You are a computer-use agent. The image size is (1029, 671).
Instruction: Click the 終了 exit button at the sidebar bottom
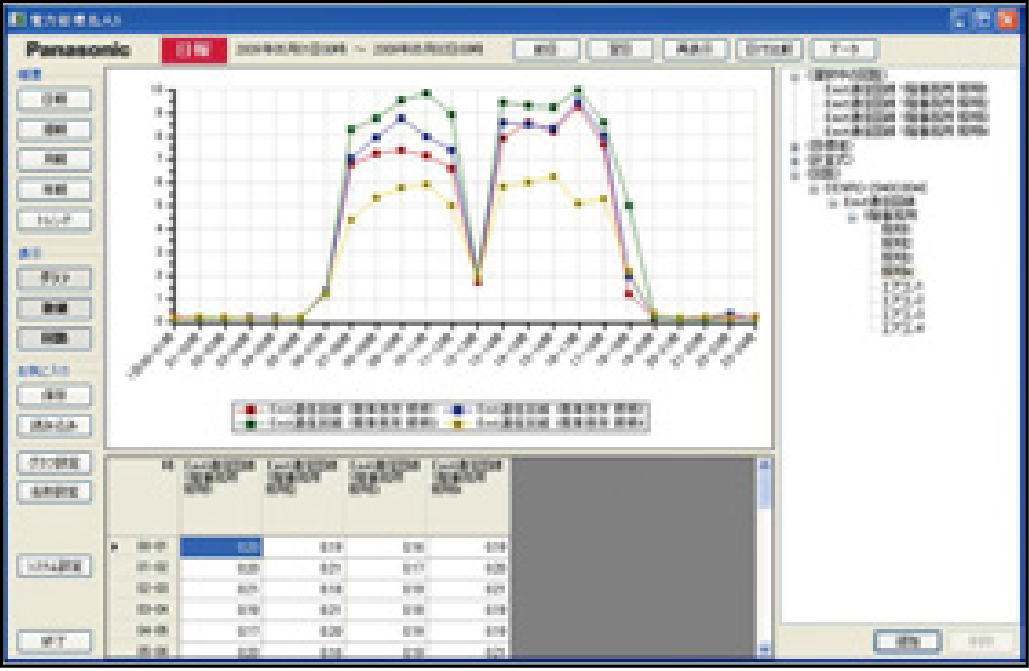point(54,641)
